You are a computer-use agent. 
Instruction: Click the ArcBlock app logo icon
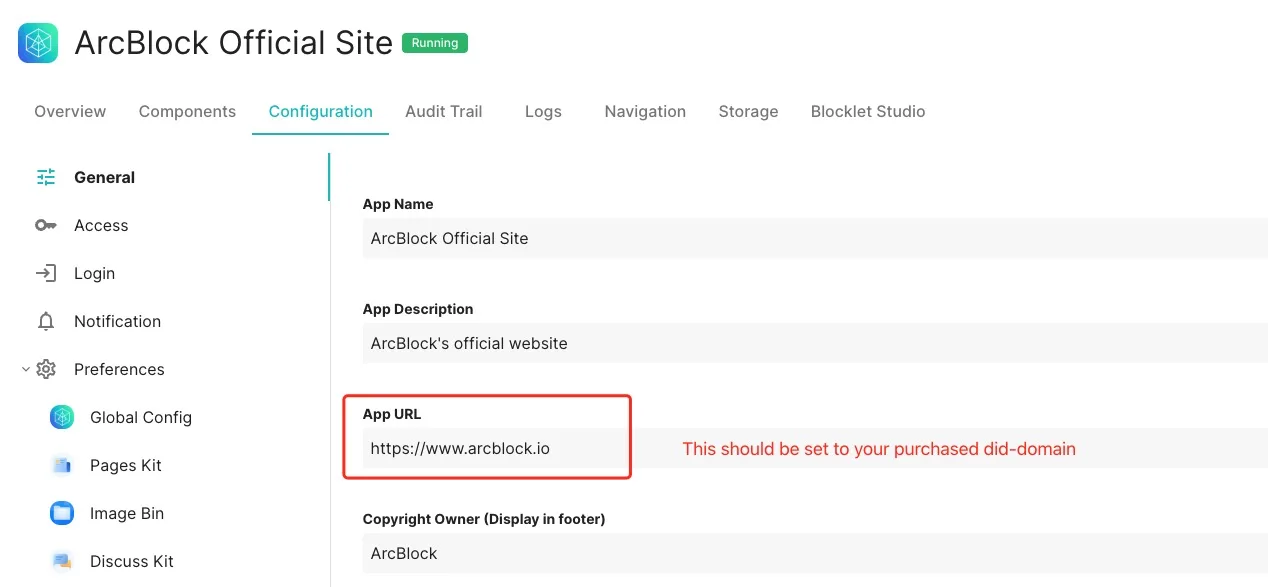coord(38,43)
